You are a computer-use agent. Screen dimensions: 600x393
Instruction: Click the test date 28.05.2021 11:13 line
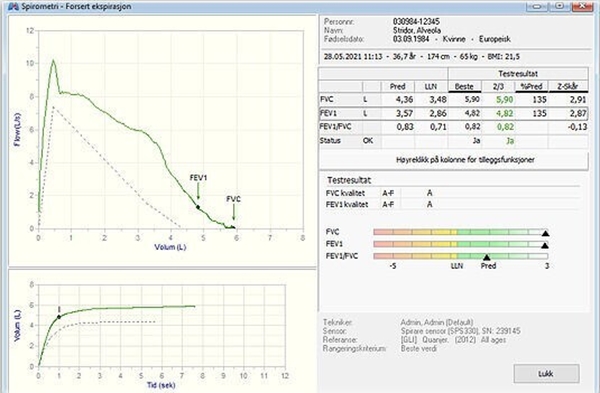422,57
